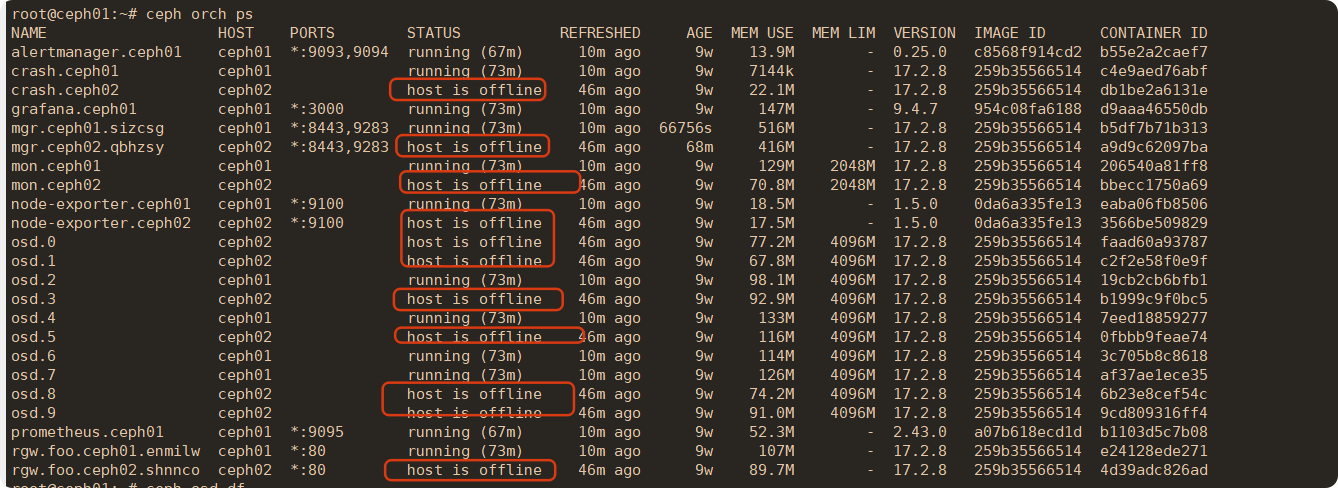This screenshot has height=488, width=1338.
Task: Select the osd.5 row name
Action: pyautogui.click(x=33, y=337)
